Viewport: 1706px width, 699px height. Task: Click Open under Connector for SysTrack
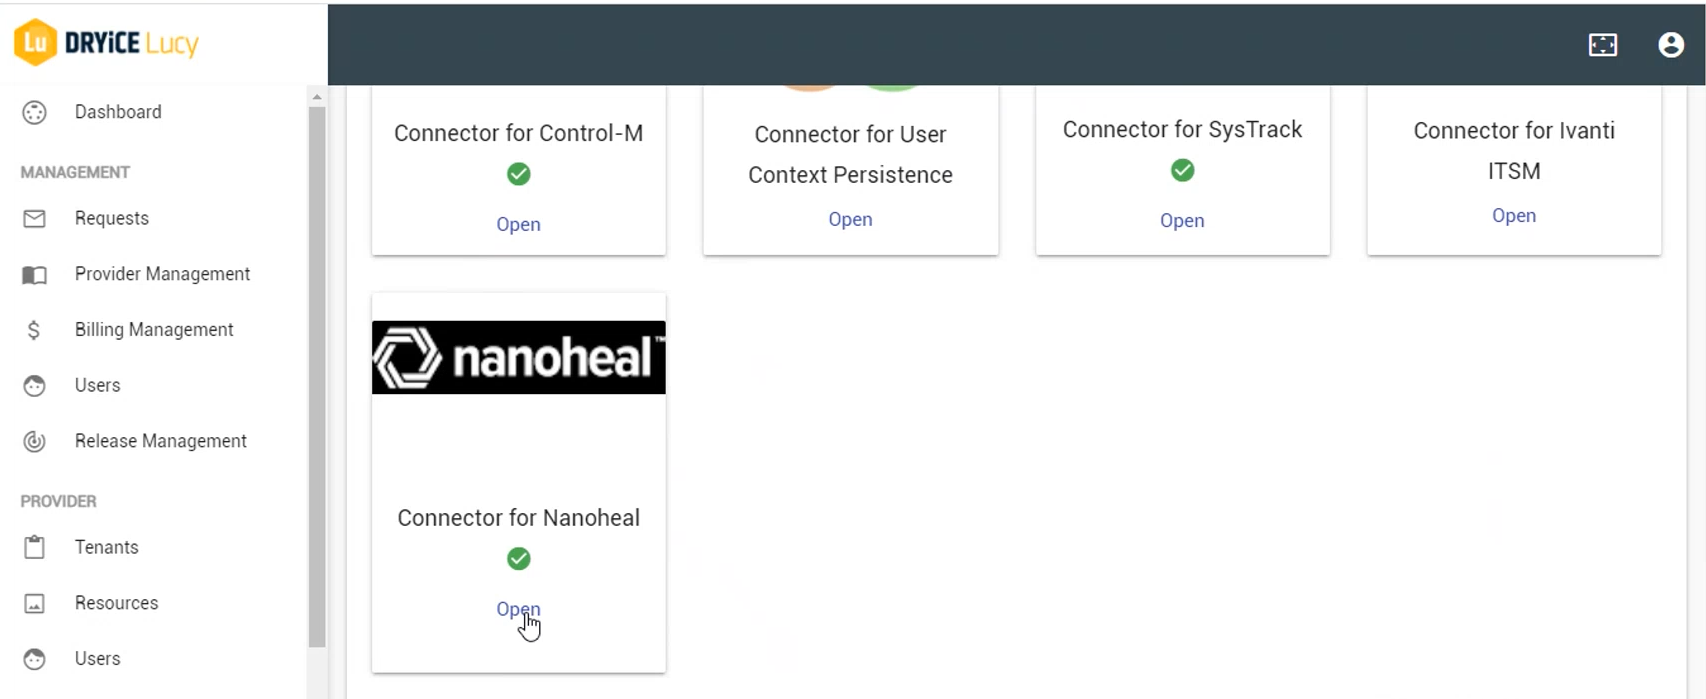(1182, 221)
